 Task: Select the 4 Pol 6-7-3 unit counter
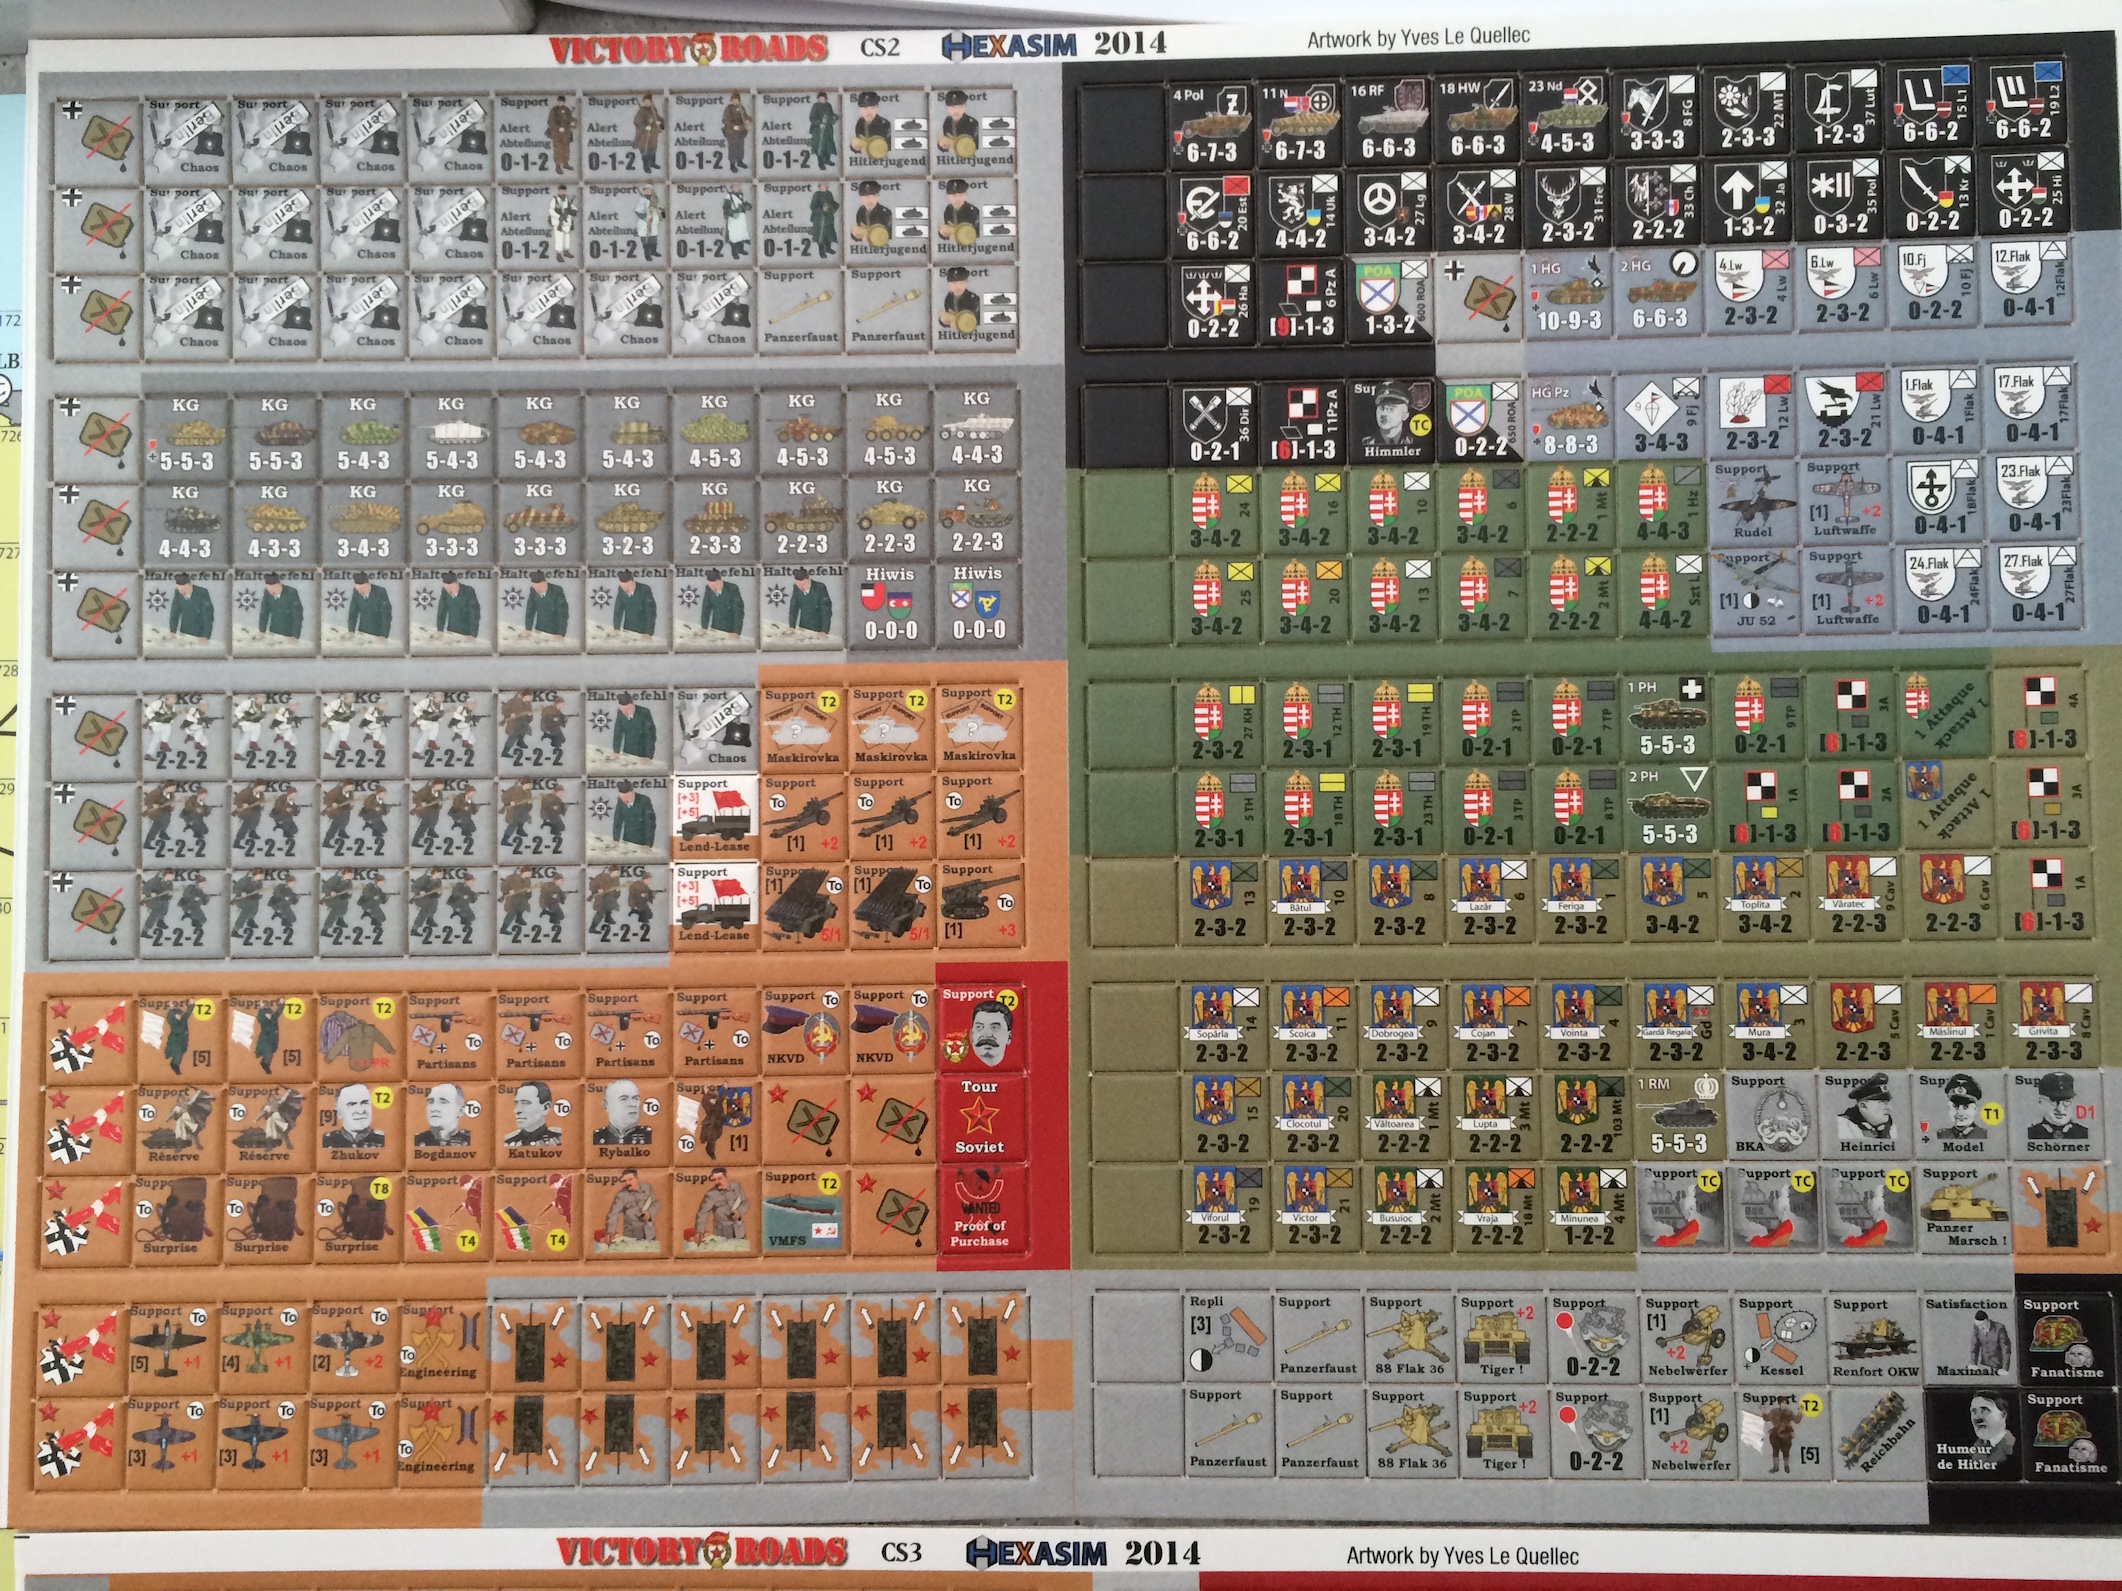1211,124
